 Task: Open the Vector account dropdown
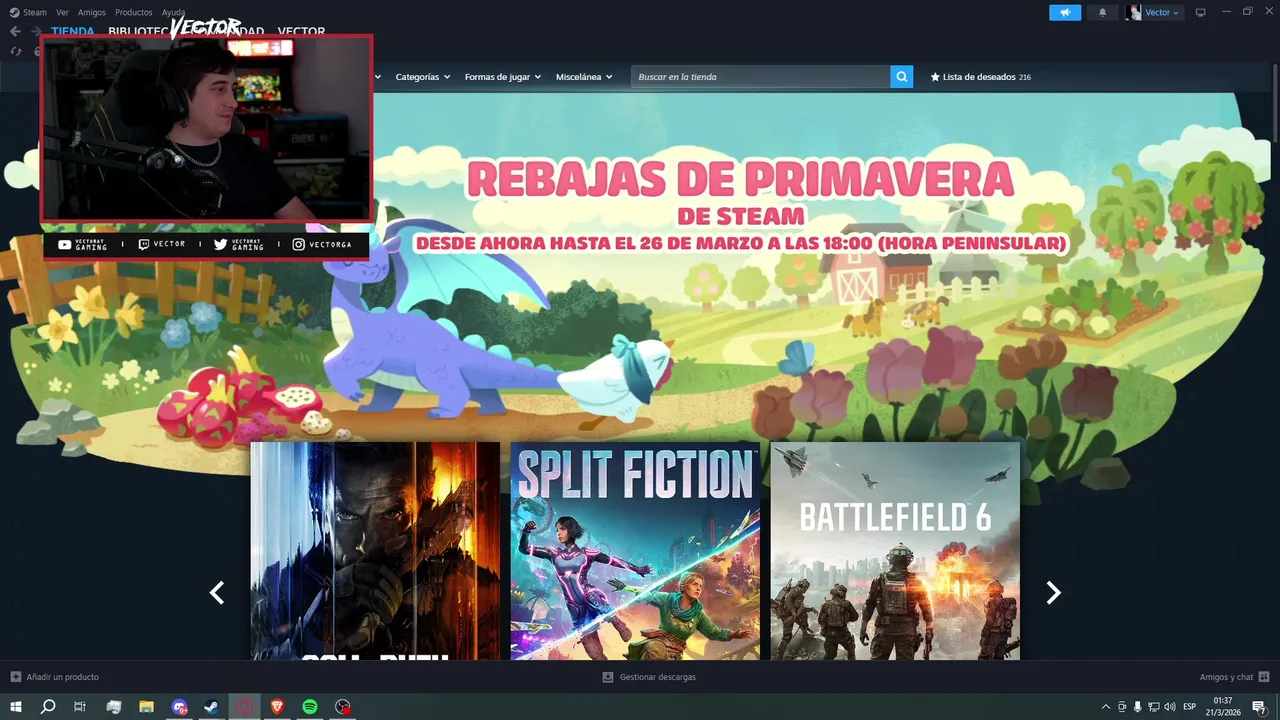click(1162, 12)
